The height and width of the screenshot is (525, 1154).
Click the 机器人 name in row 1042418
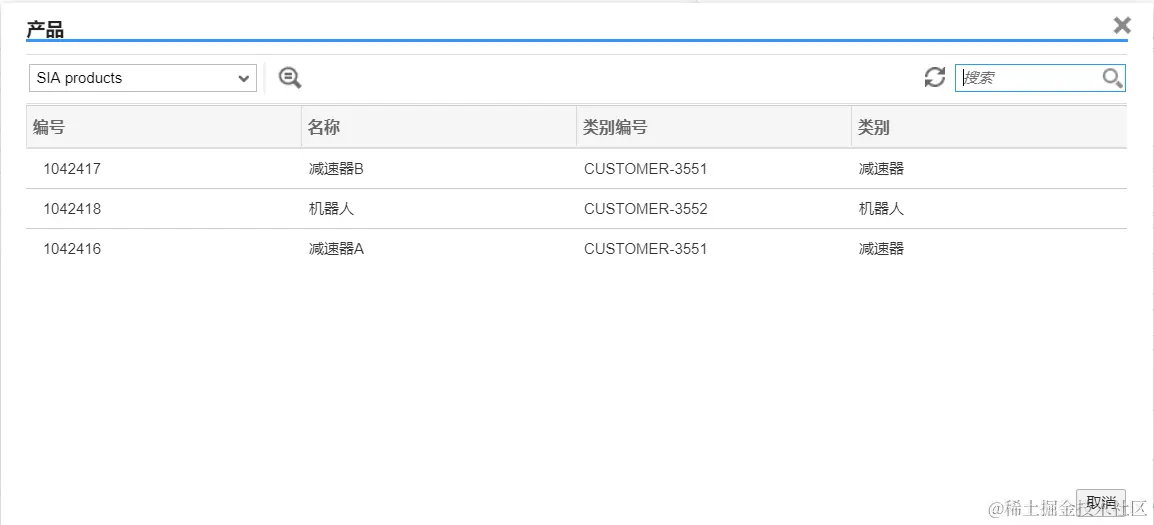(331, 209)
